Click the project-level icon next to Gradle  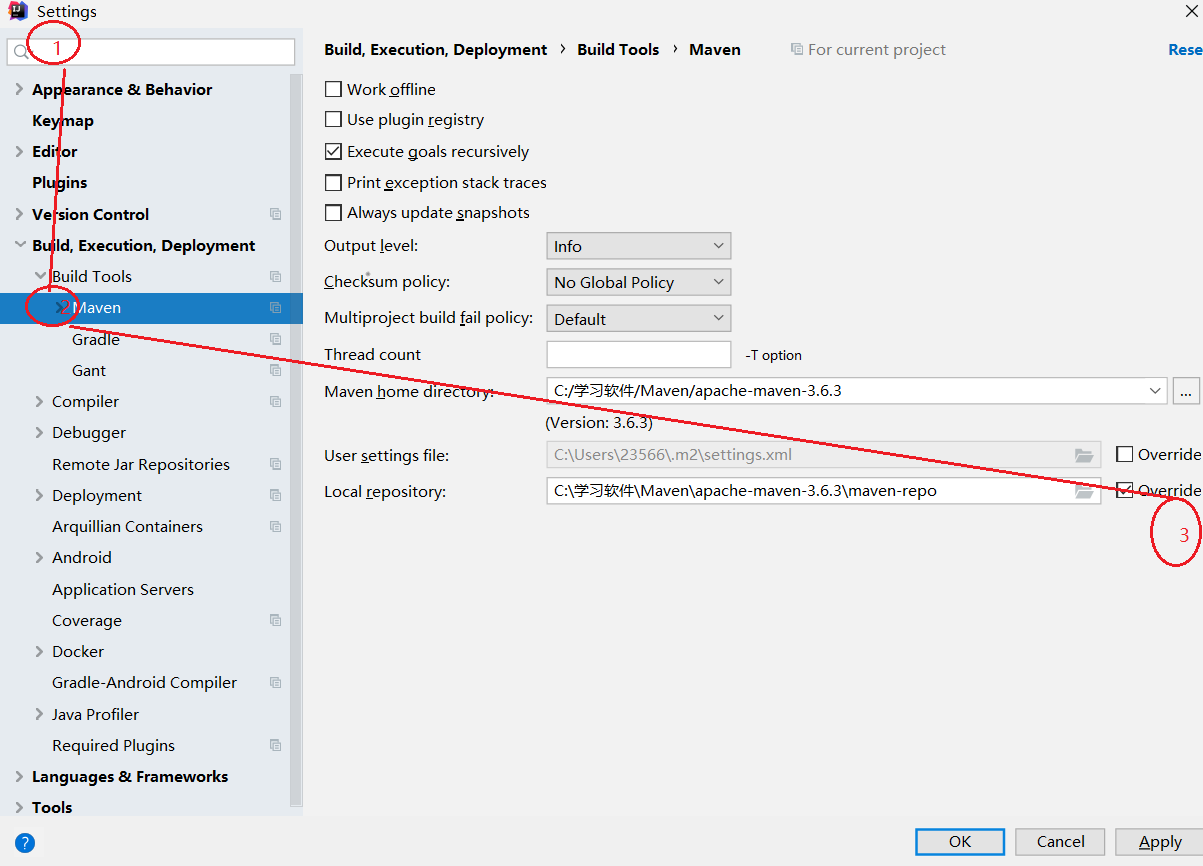pyautogui.click(x=275, y=339)
